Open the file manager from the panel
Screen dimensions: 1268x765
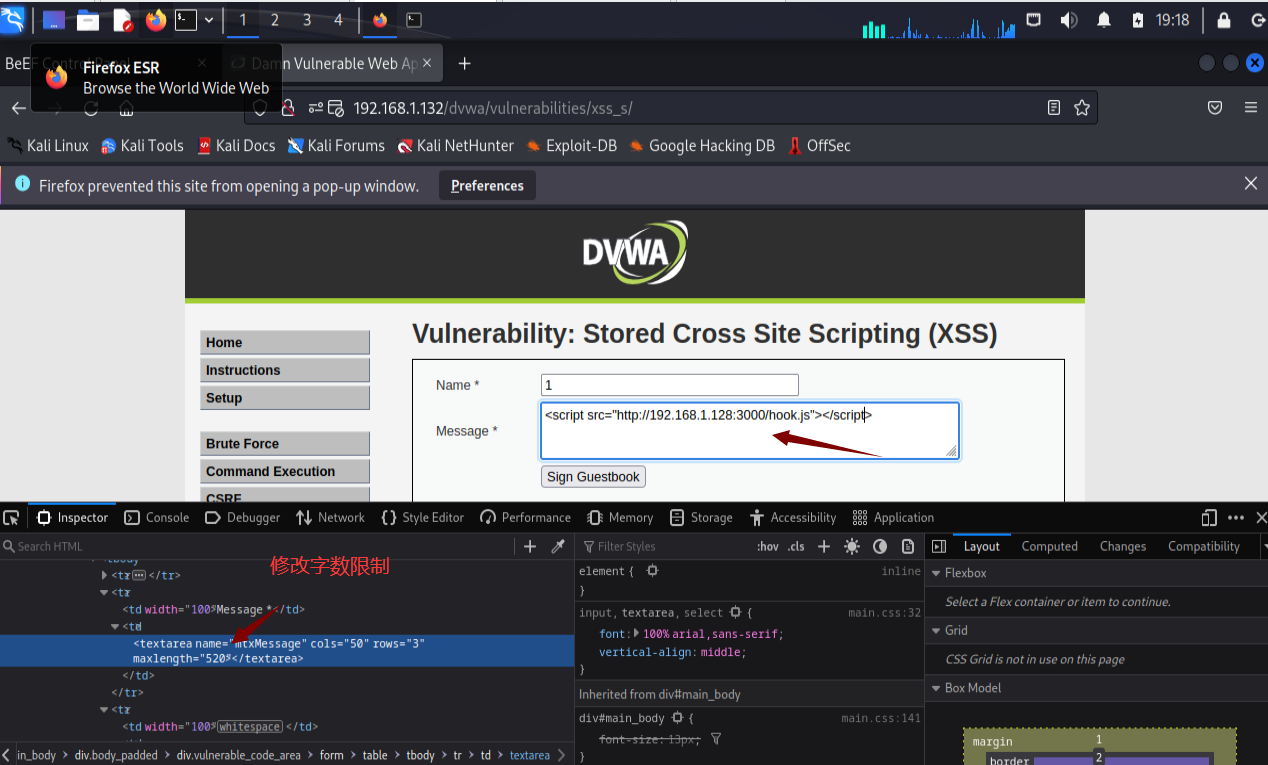coord(88,20)
